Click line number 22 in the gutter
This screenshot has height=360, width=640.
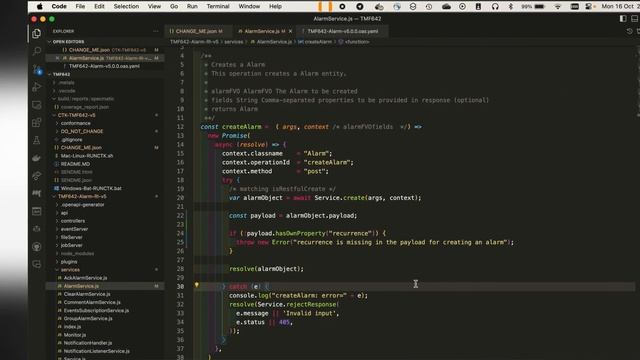180,216
